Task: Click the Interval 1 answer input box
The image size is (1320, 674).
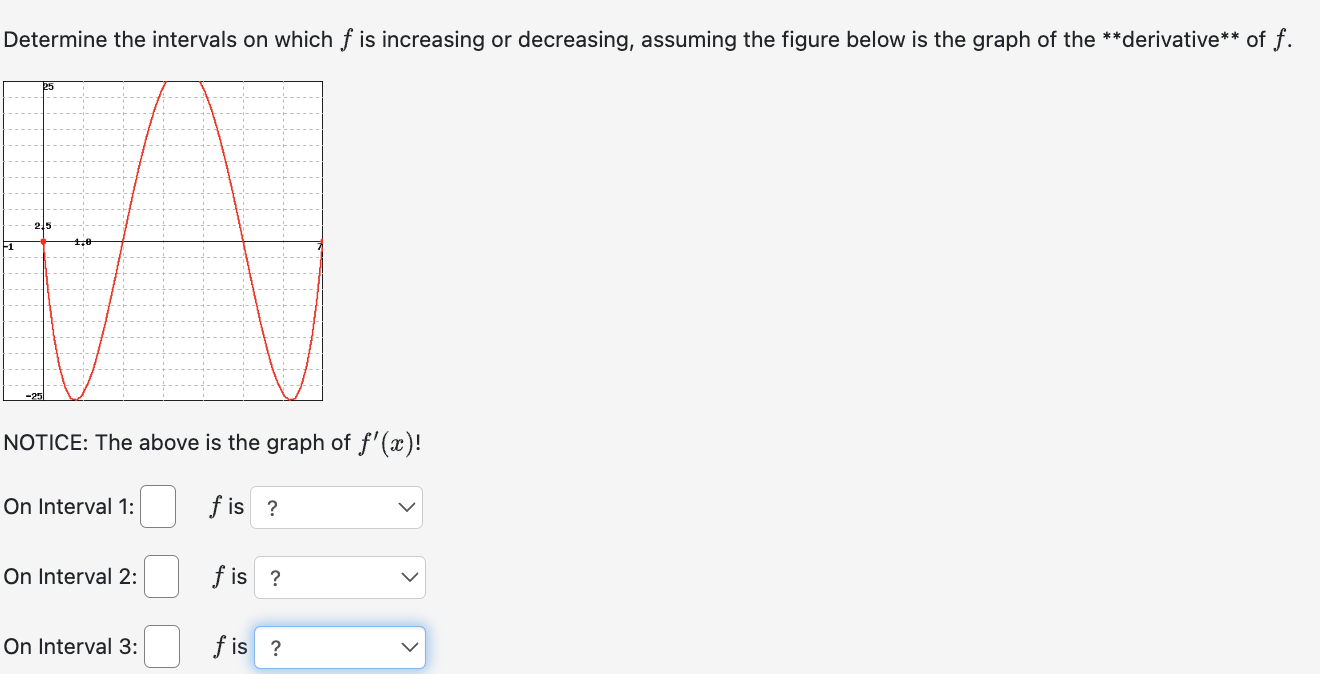Action: (x=160, y=507)
